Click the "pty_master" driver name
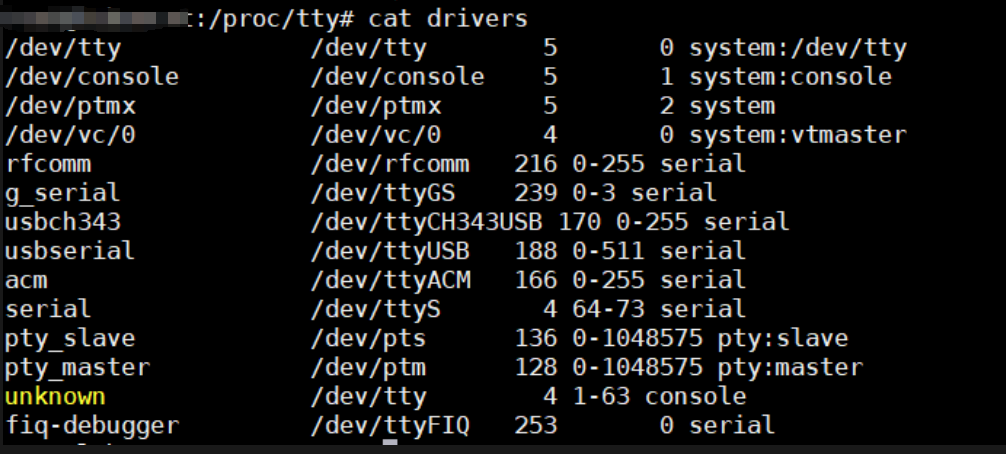 [77, 367]
